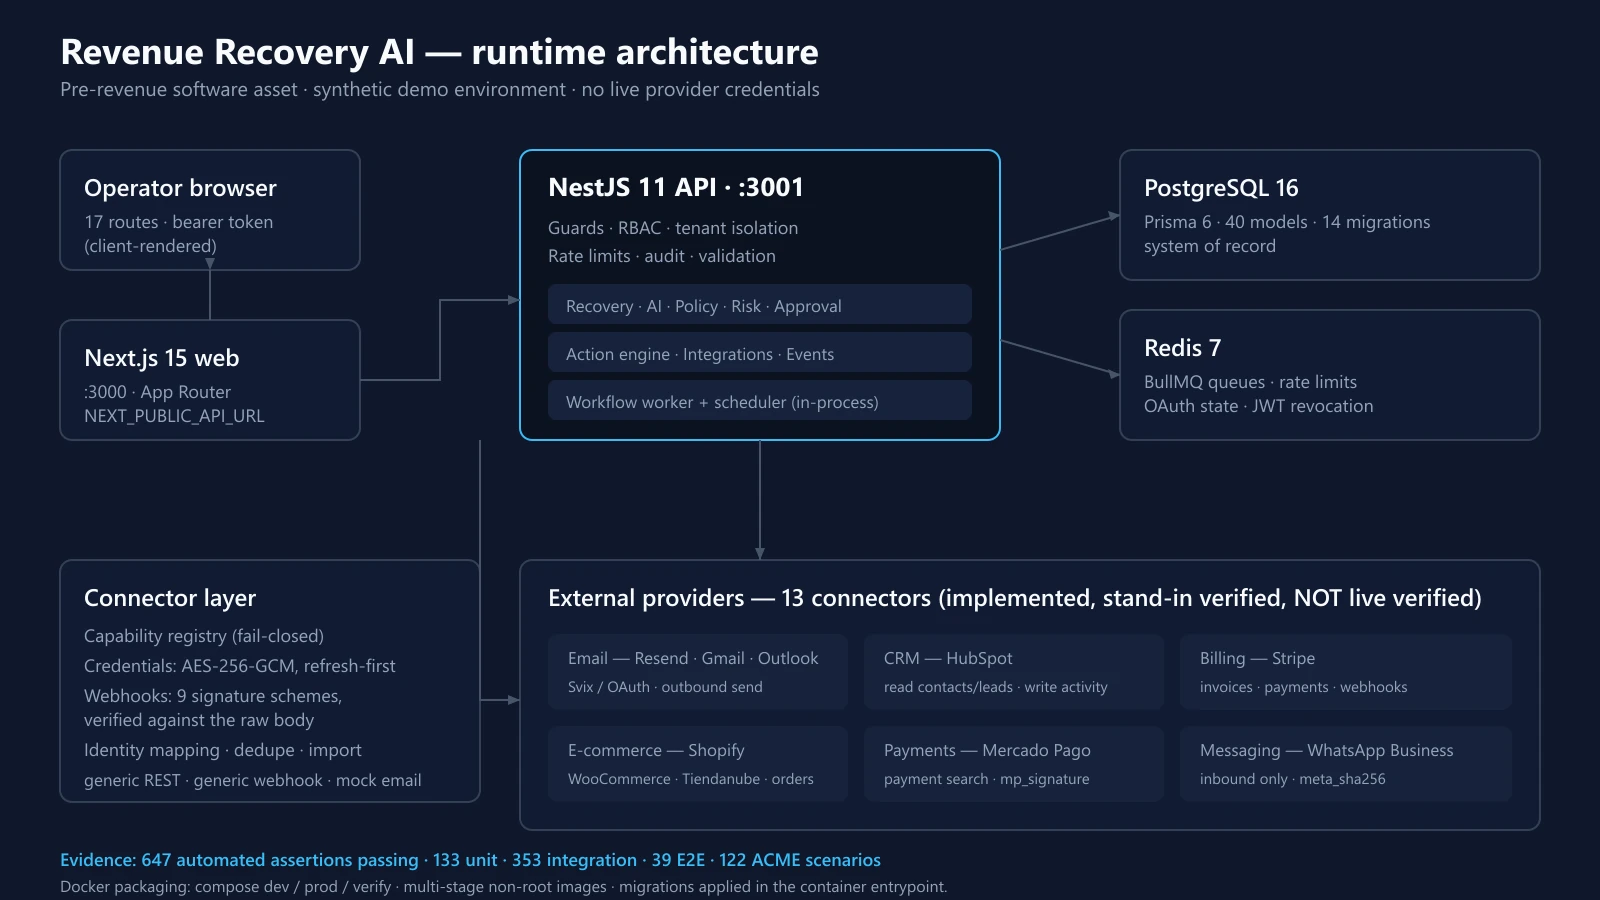This screenshot has width=1600, height=900.
Task: Click the "Recovery · AI · Policy · Risk · Approval" row
Action: click(x=760, y=304)
